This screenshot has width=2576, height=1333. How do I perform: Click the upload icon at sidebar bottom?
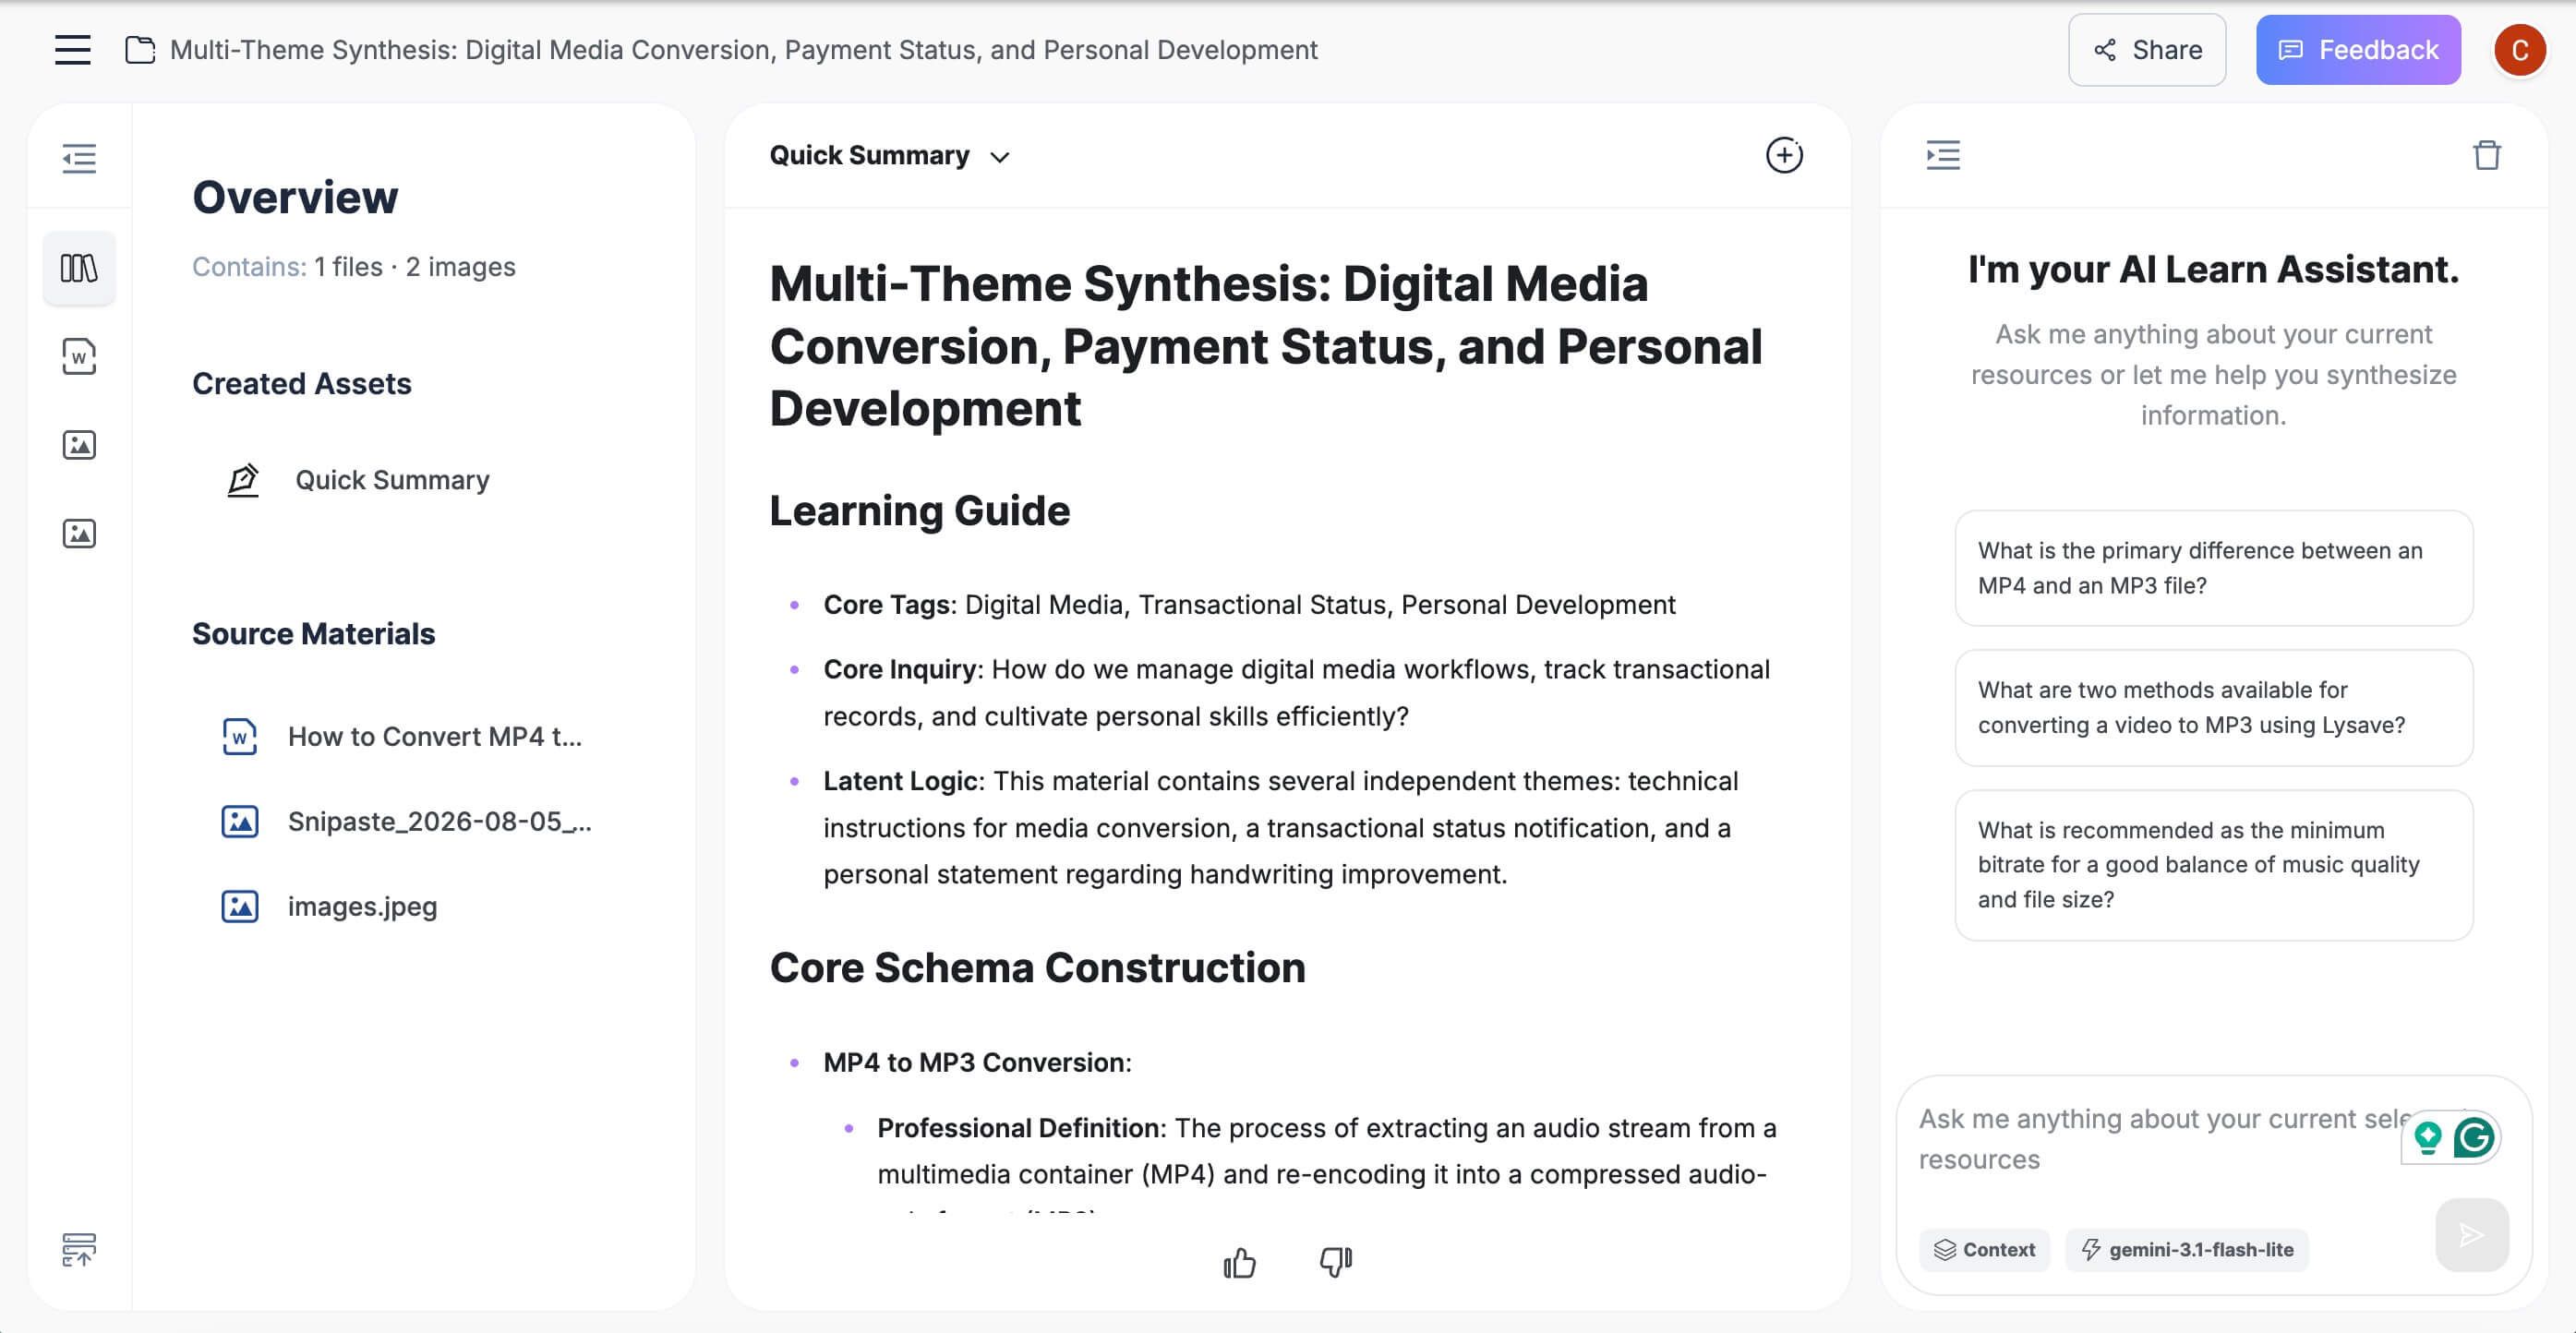(x=79, y=1250)
